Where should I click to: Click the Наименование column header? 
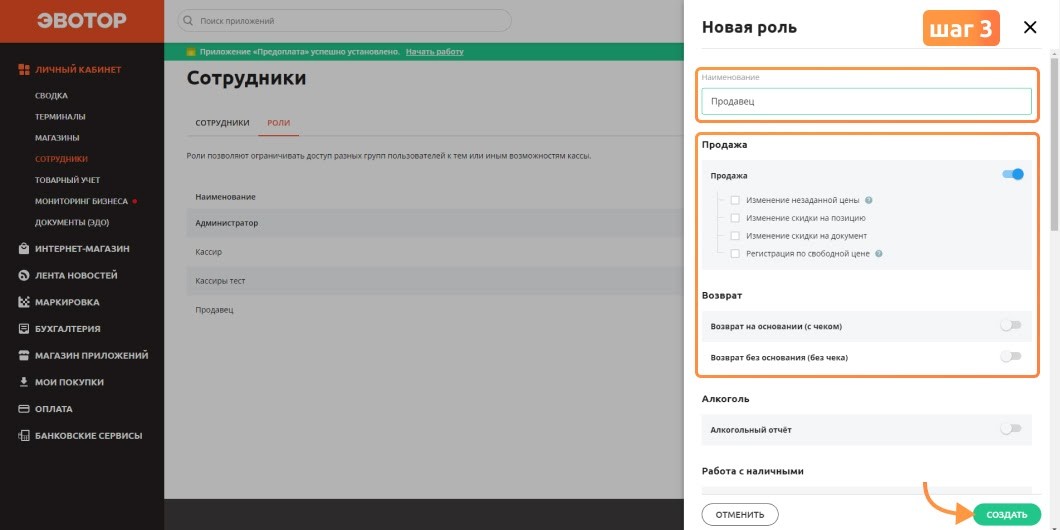(x=225, y=197)
